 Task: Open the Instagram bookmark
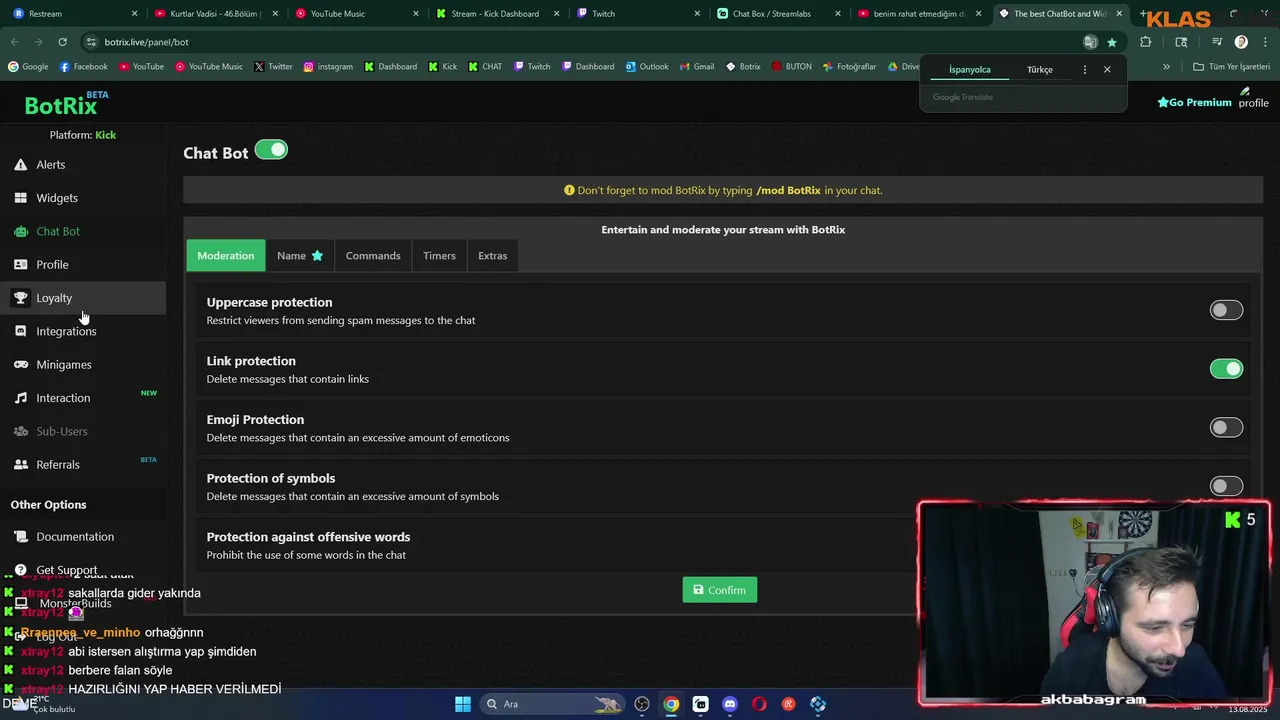pos(328,67)
